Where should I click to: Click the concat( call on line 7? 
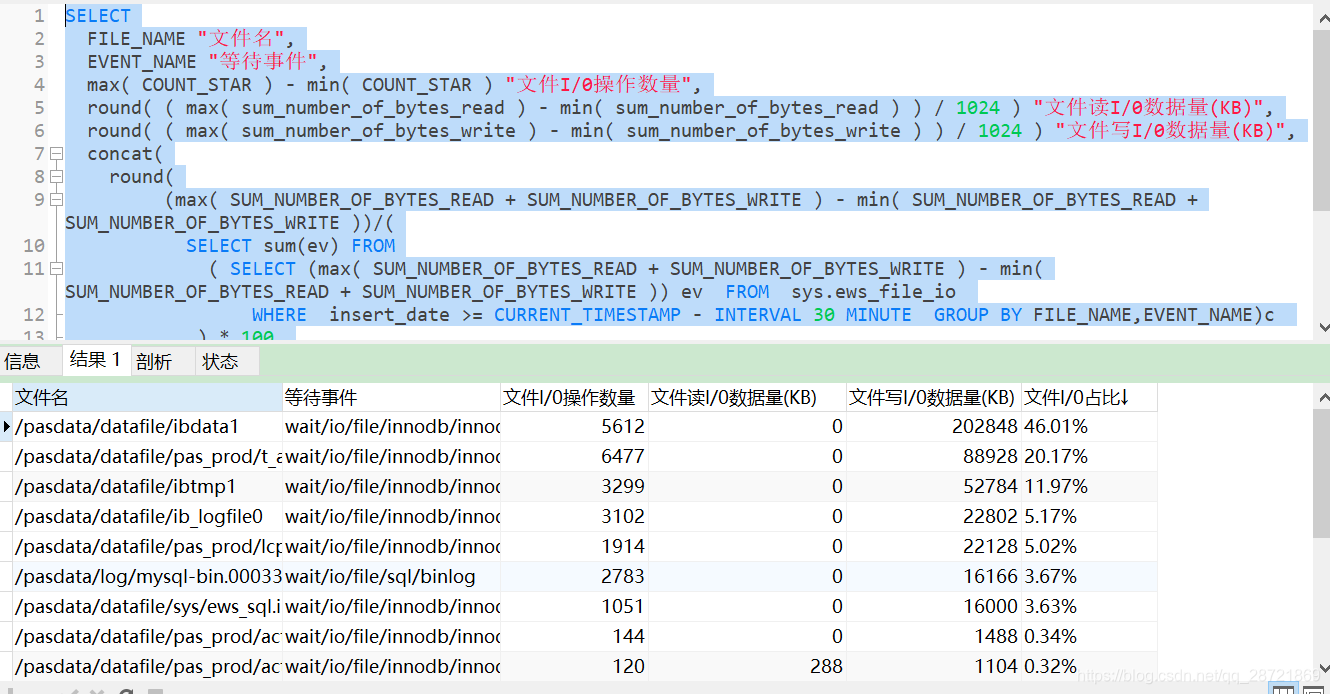[x=125, y=154]
